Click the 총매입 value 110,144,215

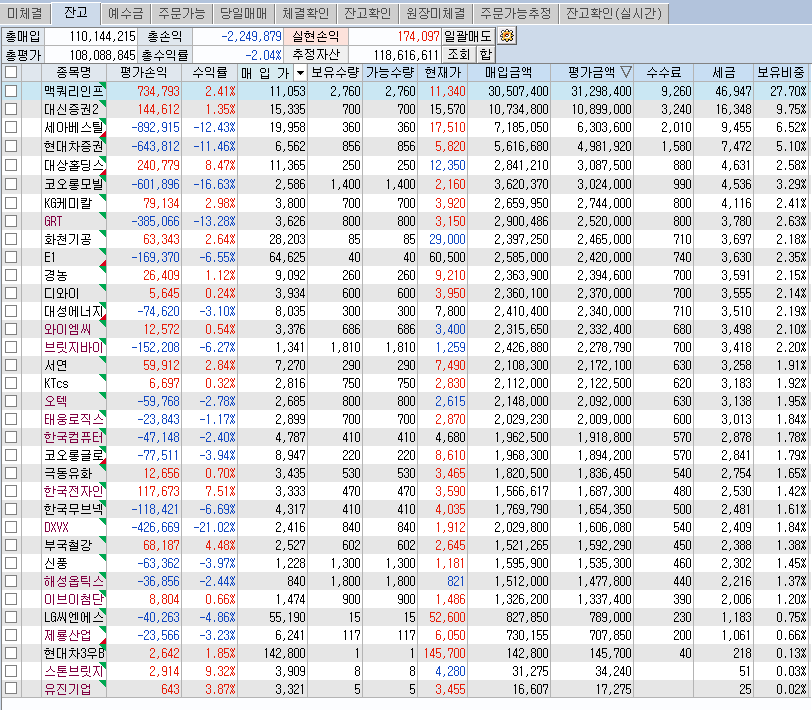point(102,36)
